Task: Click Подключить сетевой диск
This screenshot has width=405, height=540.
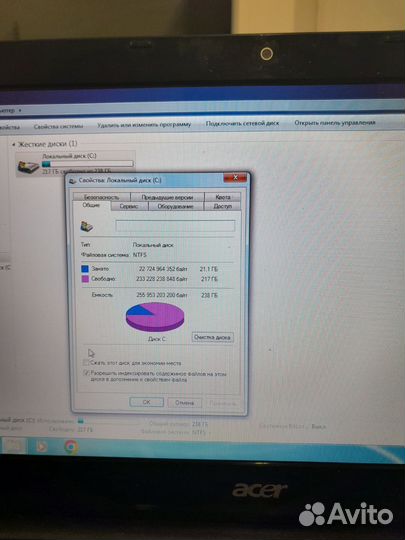Action: point(242,123)
